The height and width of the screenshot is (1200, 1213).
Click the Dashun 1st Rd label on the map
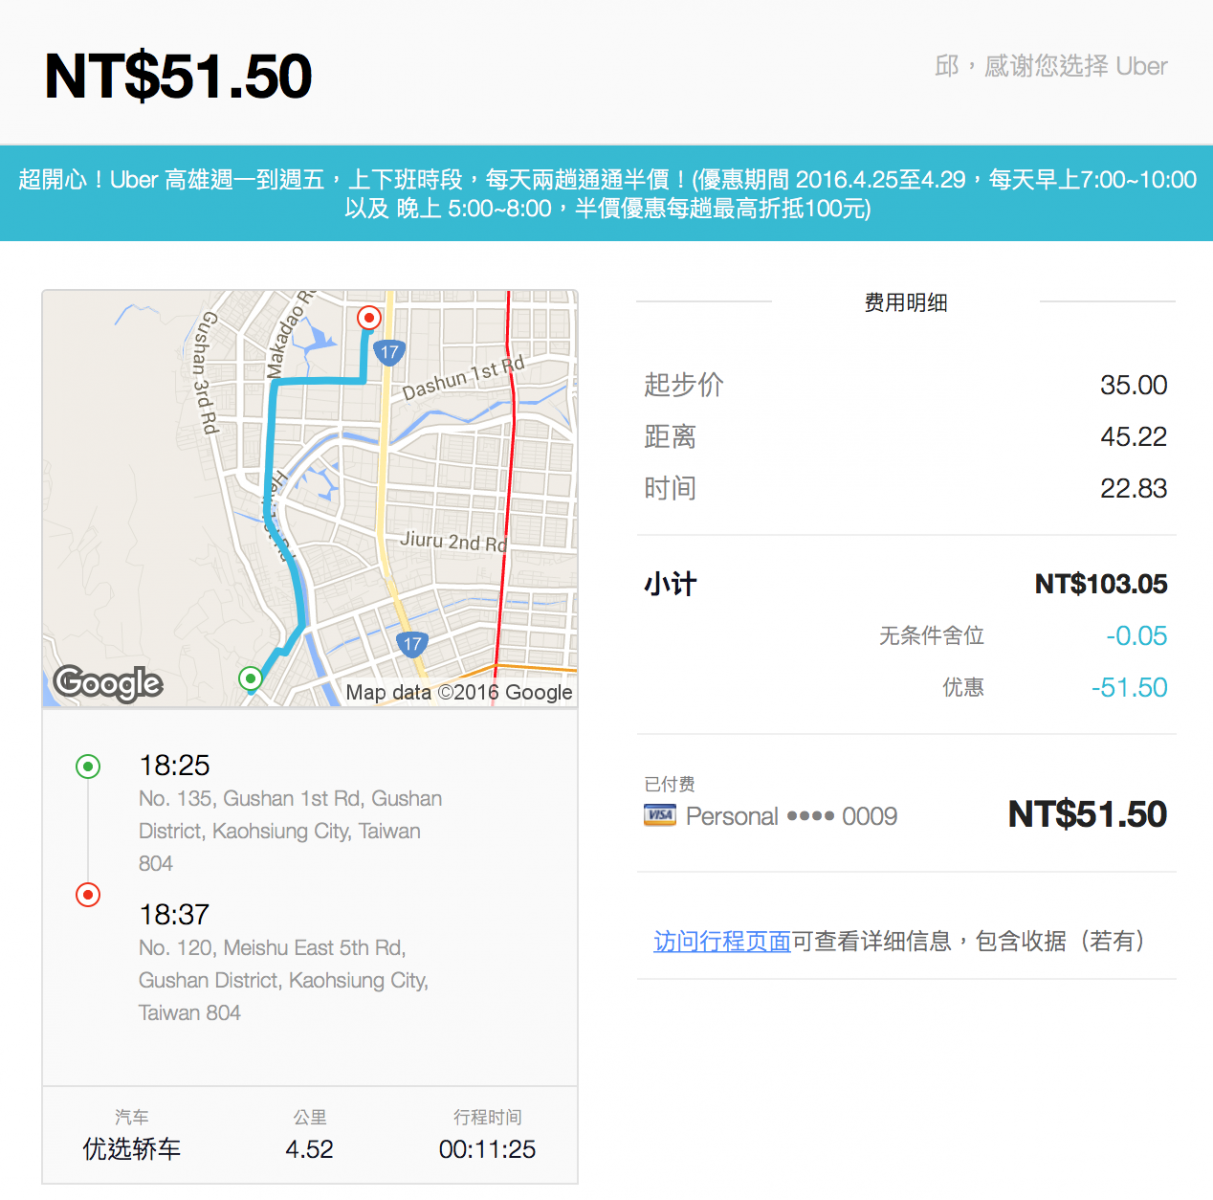coord(463,378)
